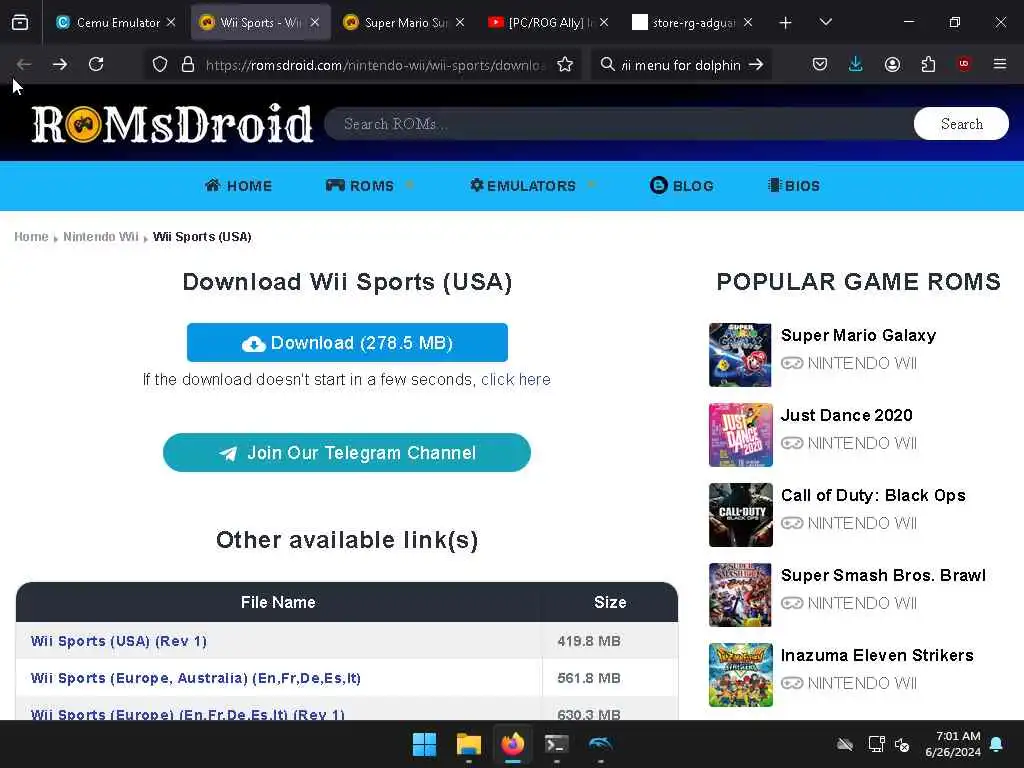Focus the Search ROMs field
Image resolution: width=1024 pixels, height=768 pixels.
point(618,123)
